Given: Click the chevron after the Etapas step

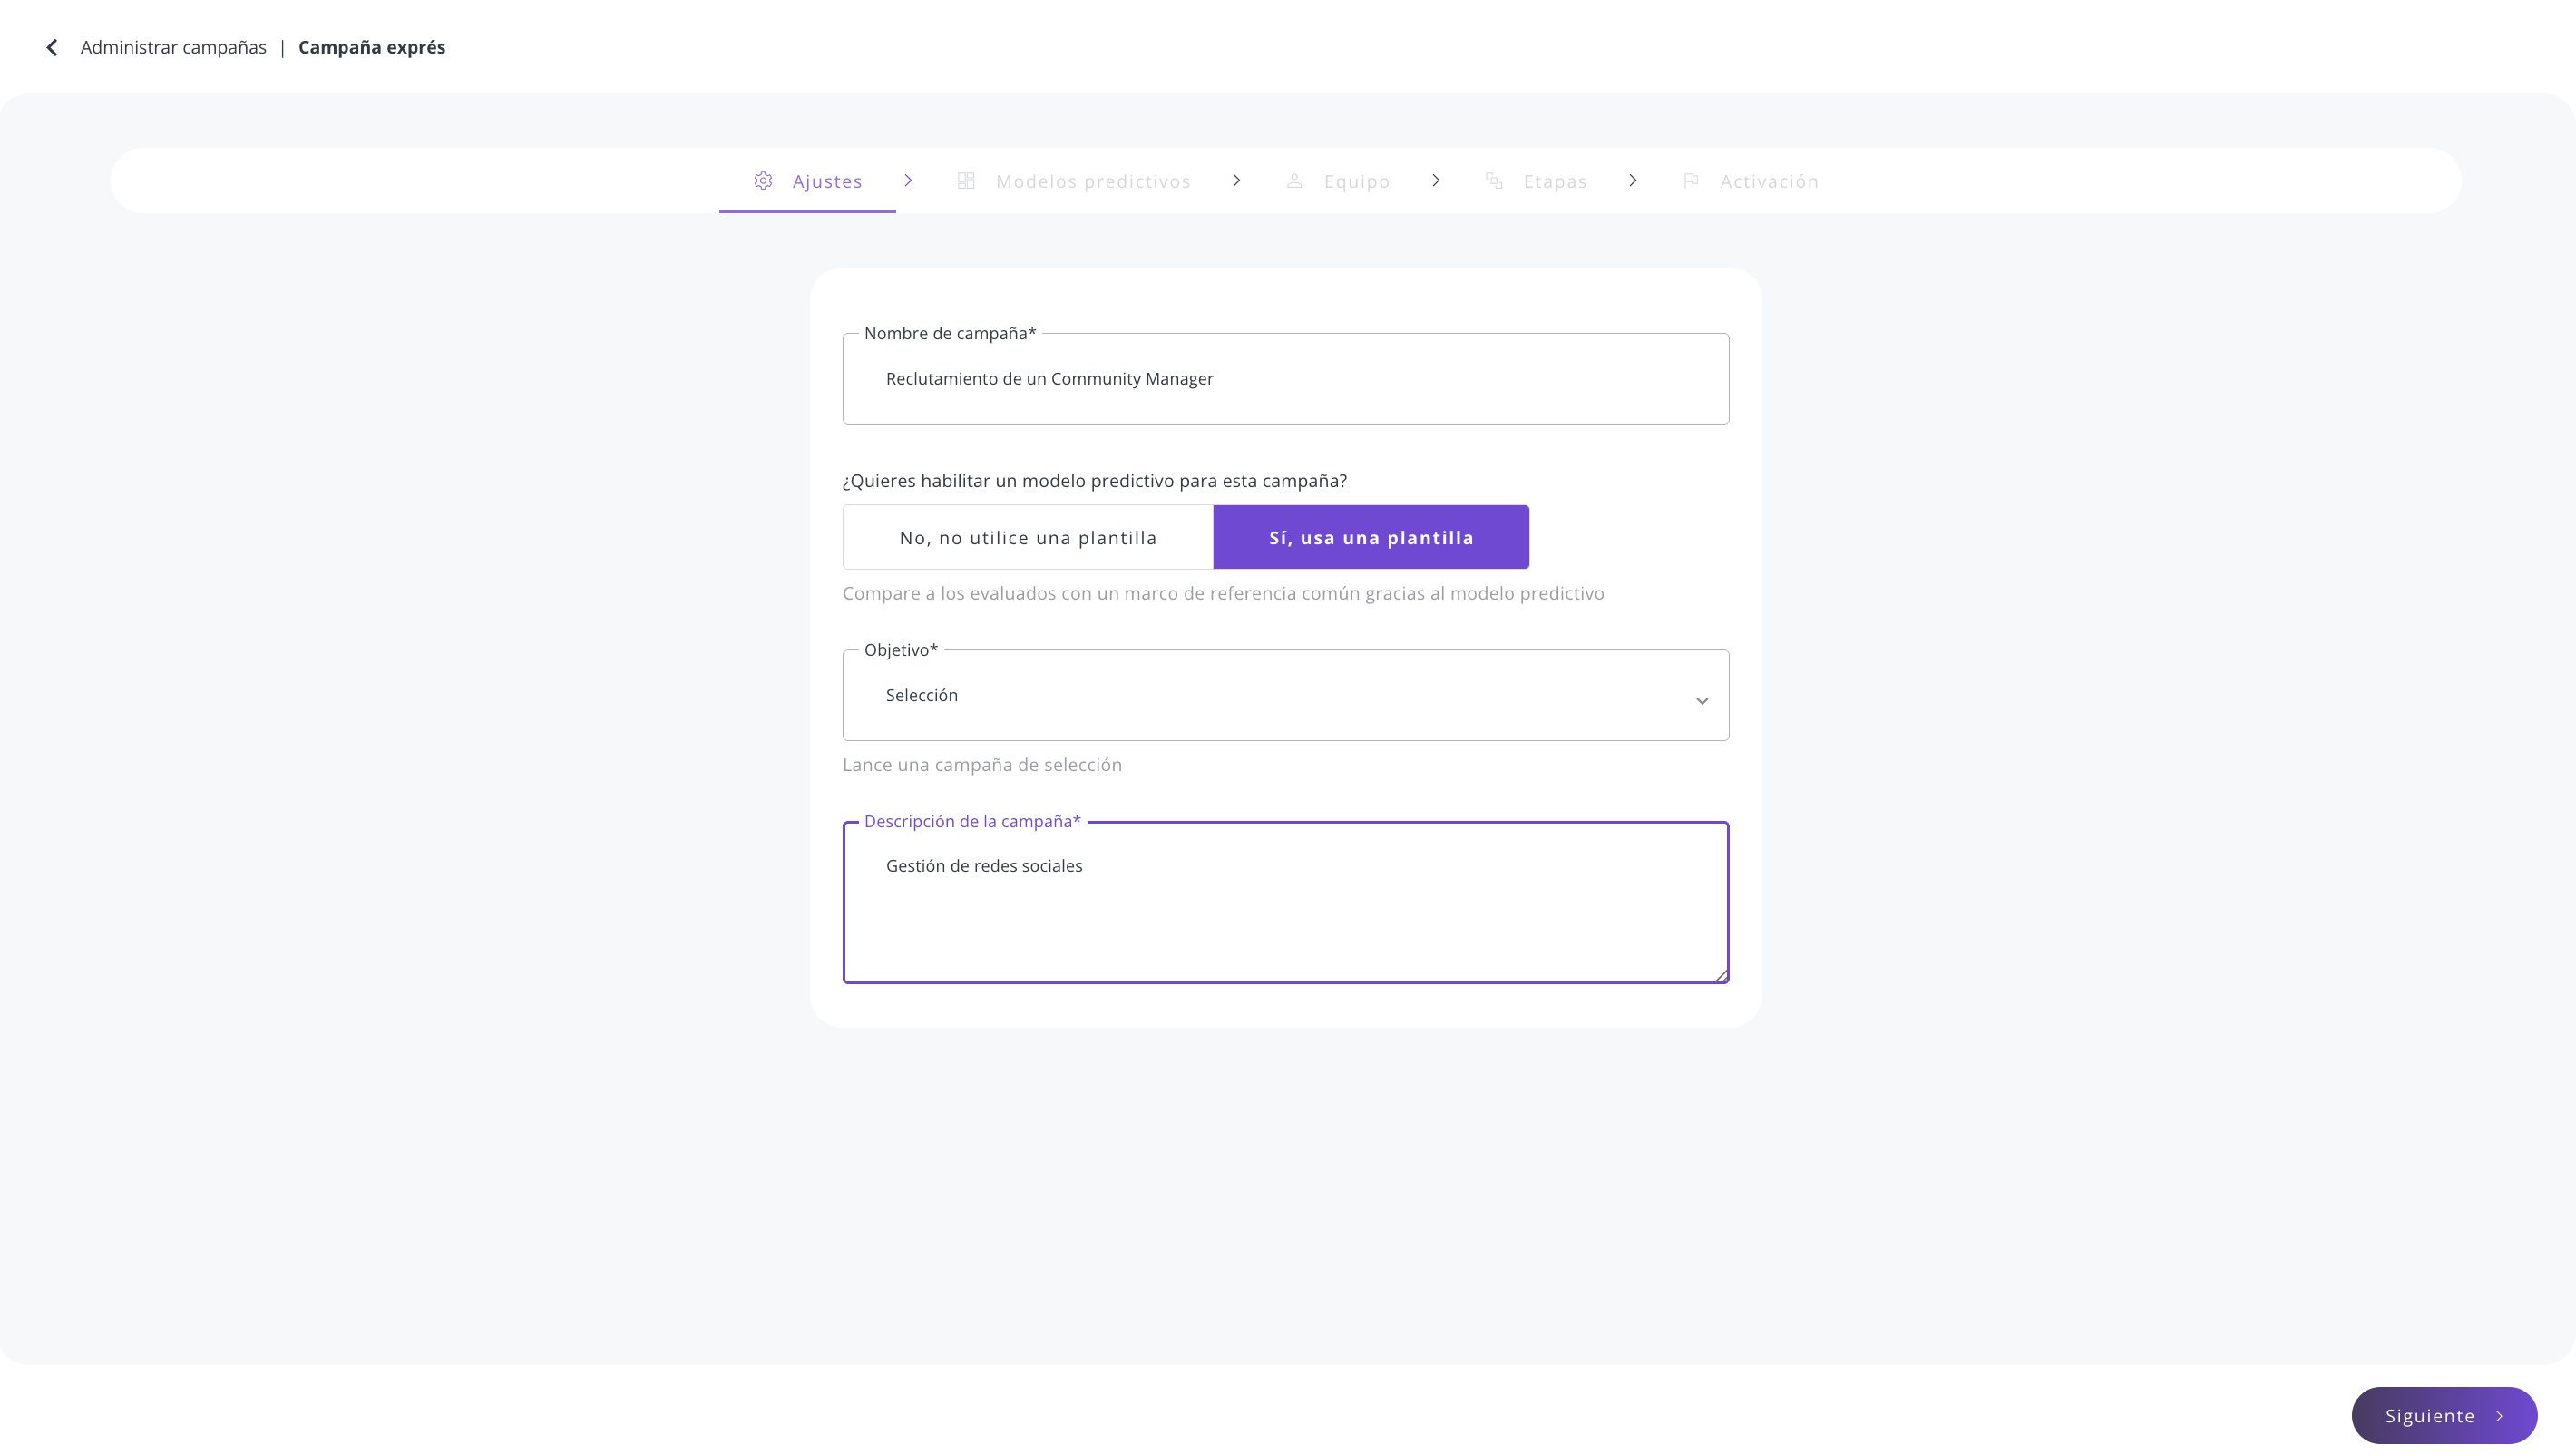Looking at the screenshot, I should tap(1632, 180).
